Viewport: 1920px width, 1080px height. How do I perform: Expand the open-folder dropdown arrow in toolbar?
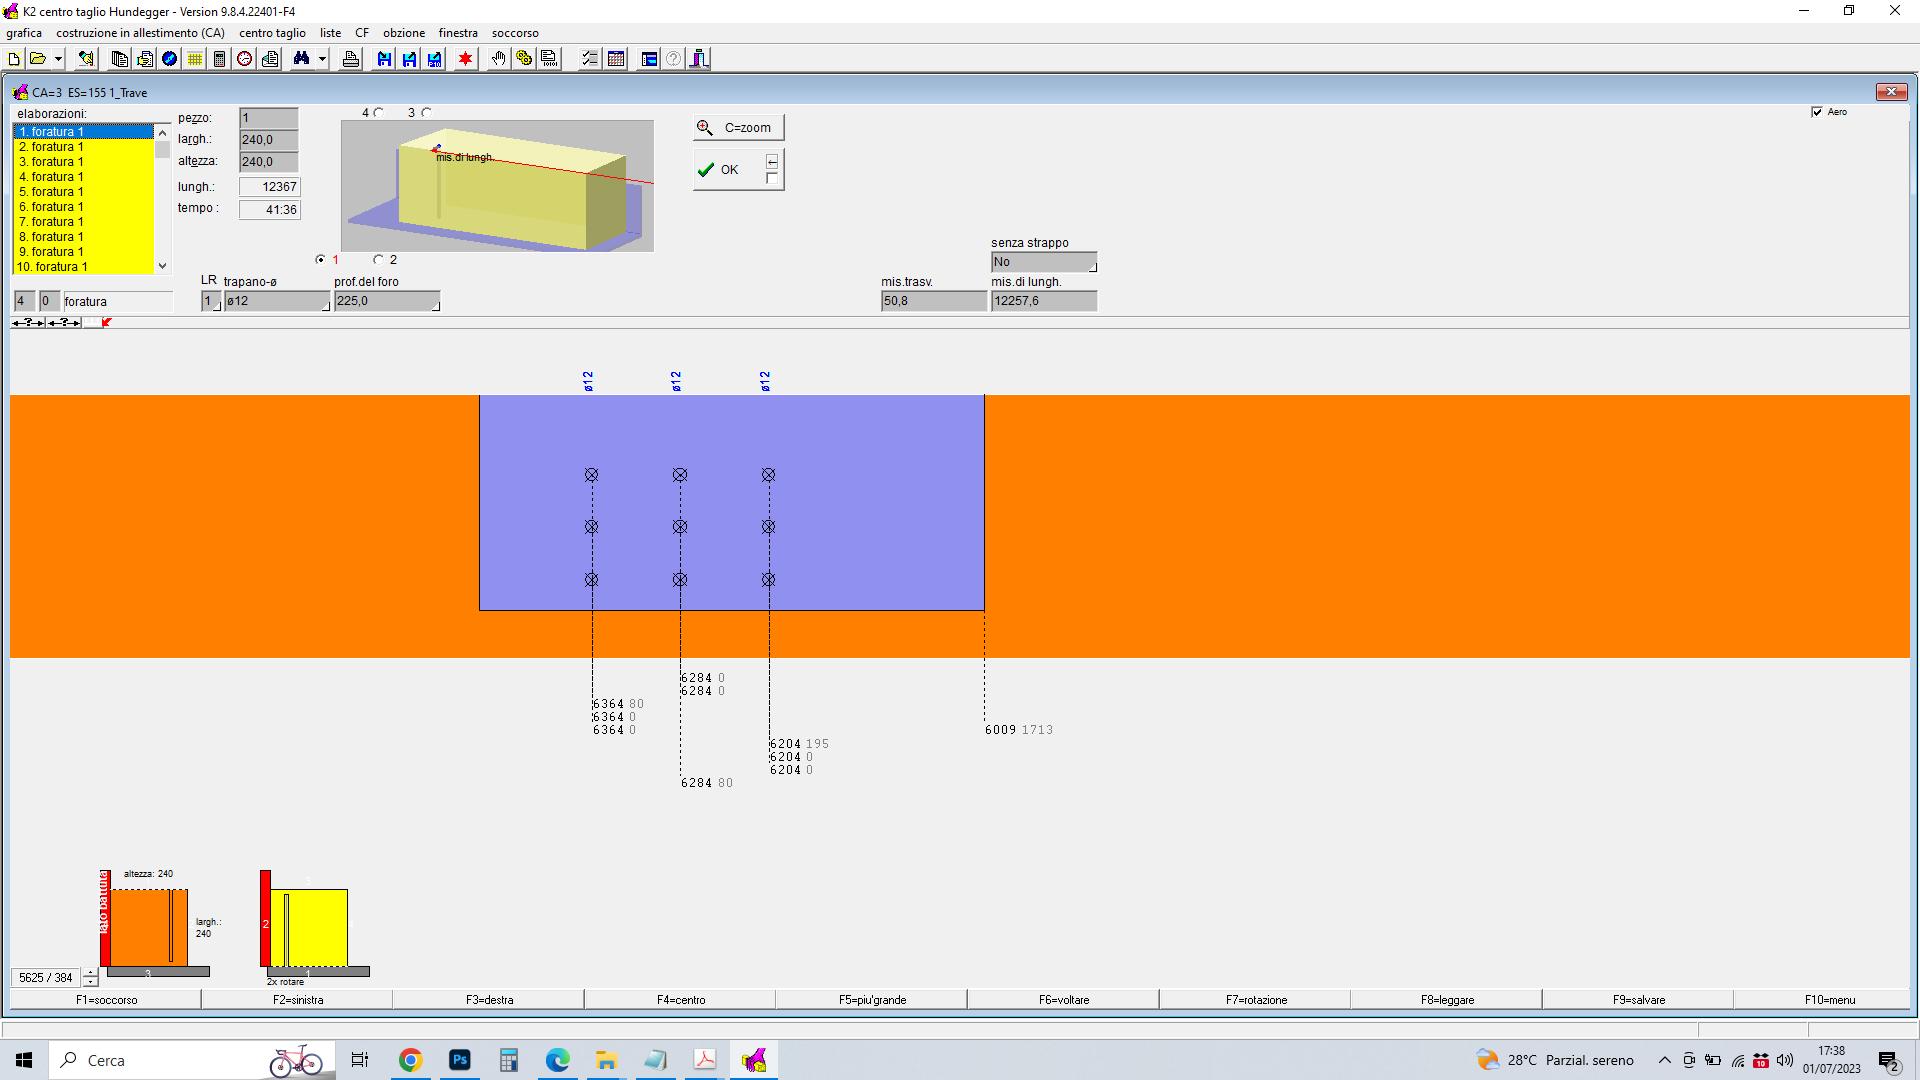[x=58, y=59]
